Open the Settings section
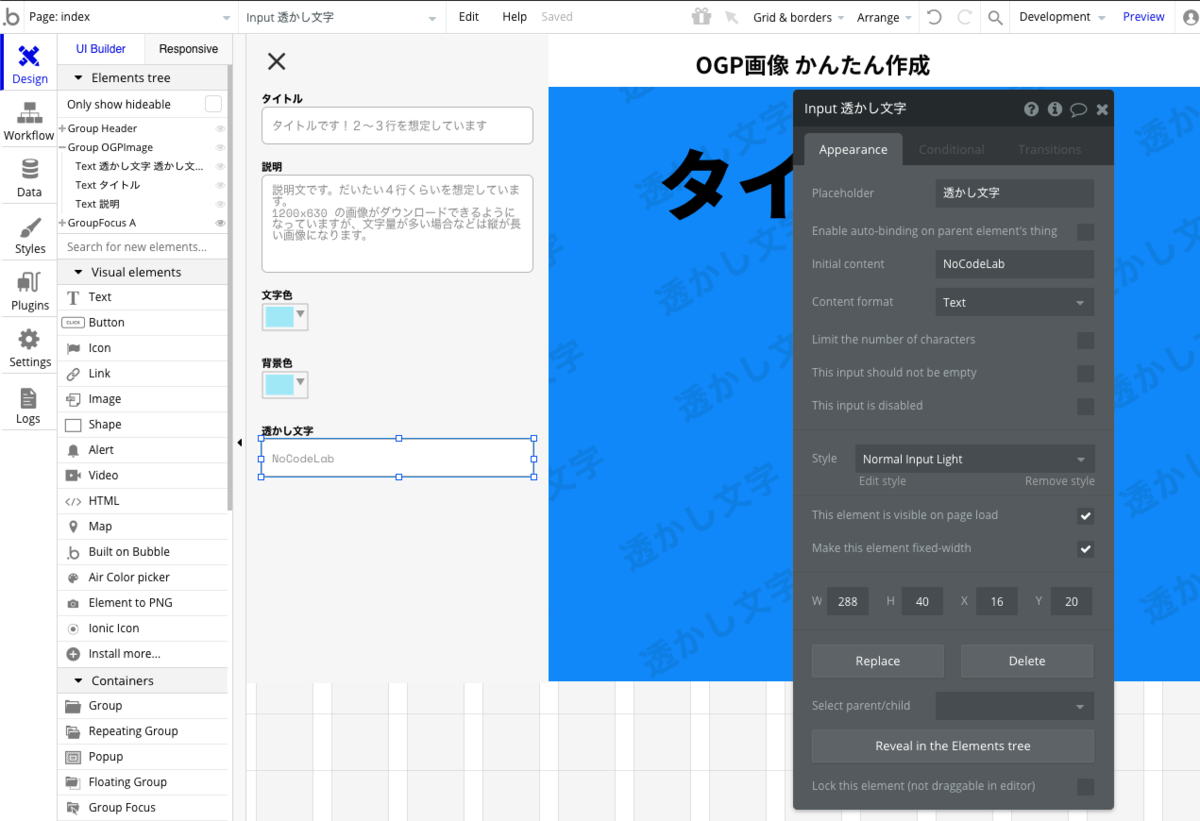 29,348
